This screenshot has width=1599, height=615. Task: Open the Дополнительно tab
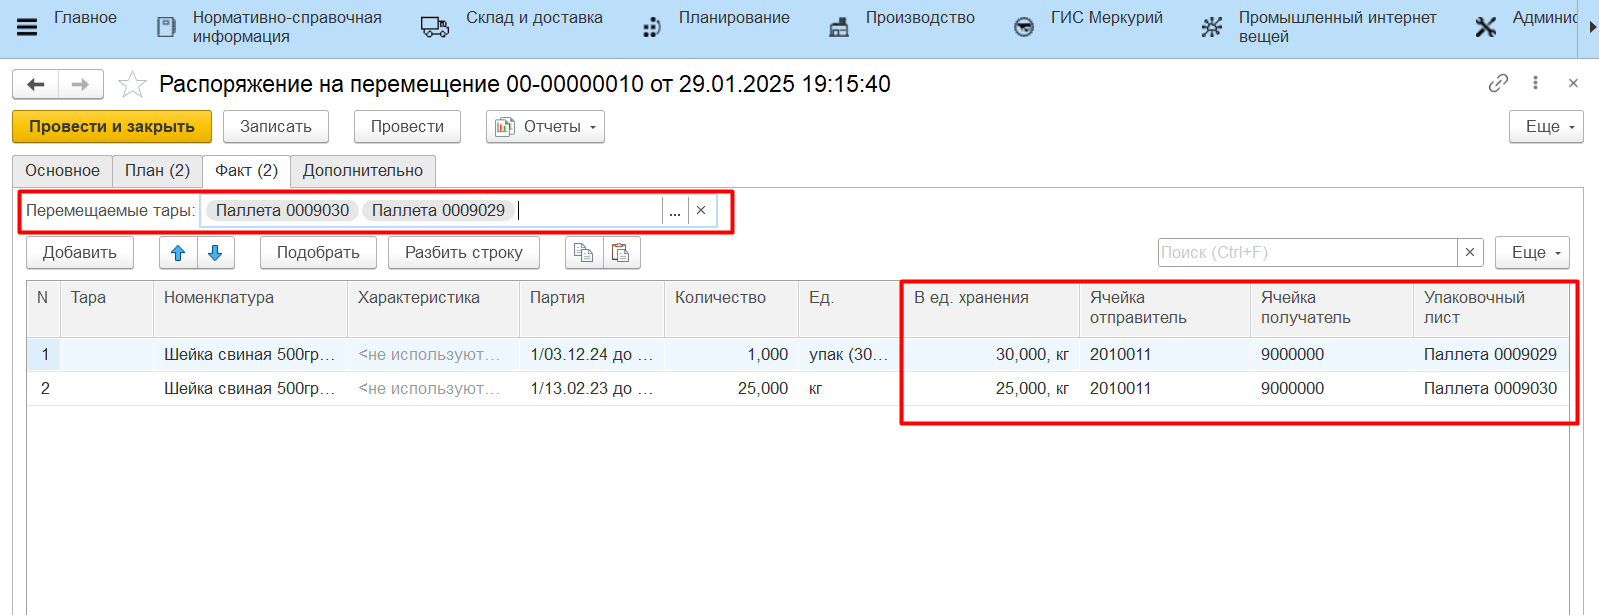coord(362,171)
